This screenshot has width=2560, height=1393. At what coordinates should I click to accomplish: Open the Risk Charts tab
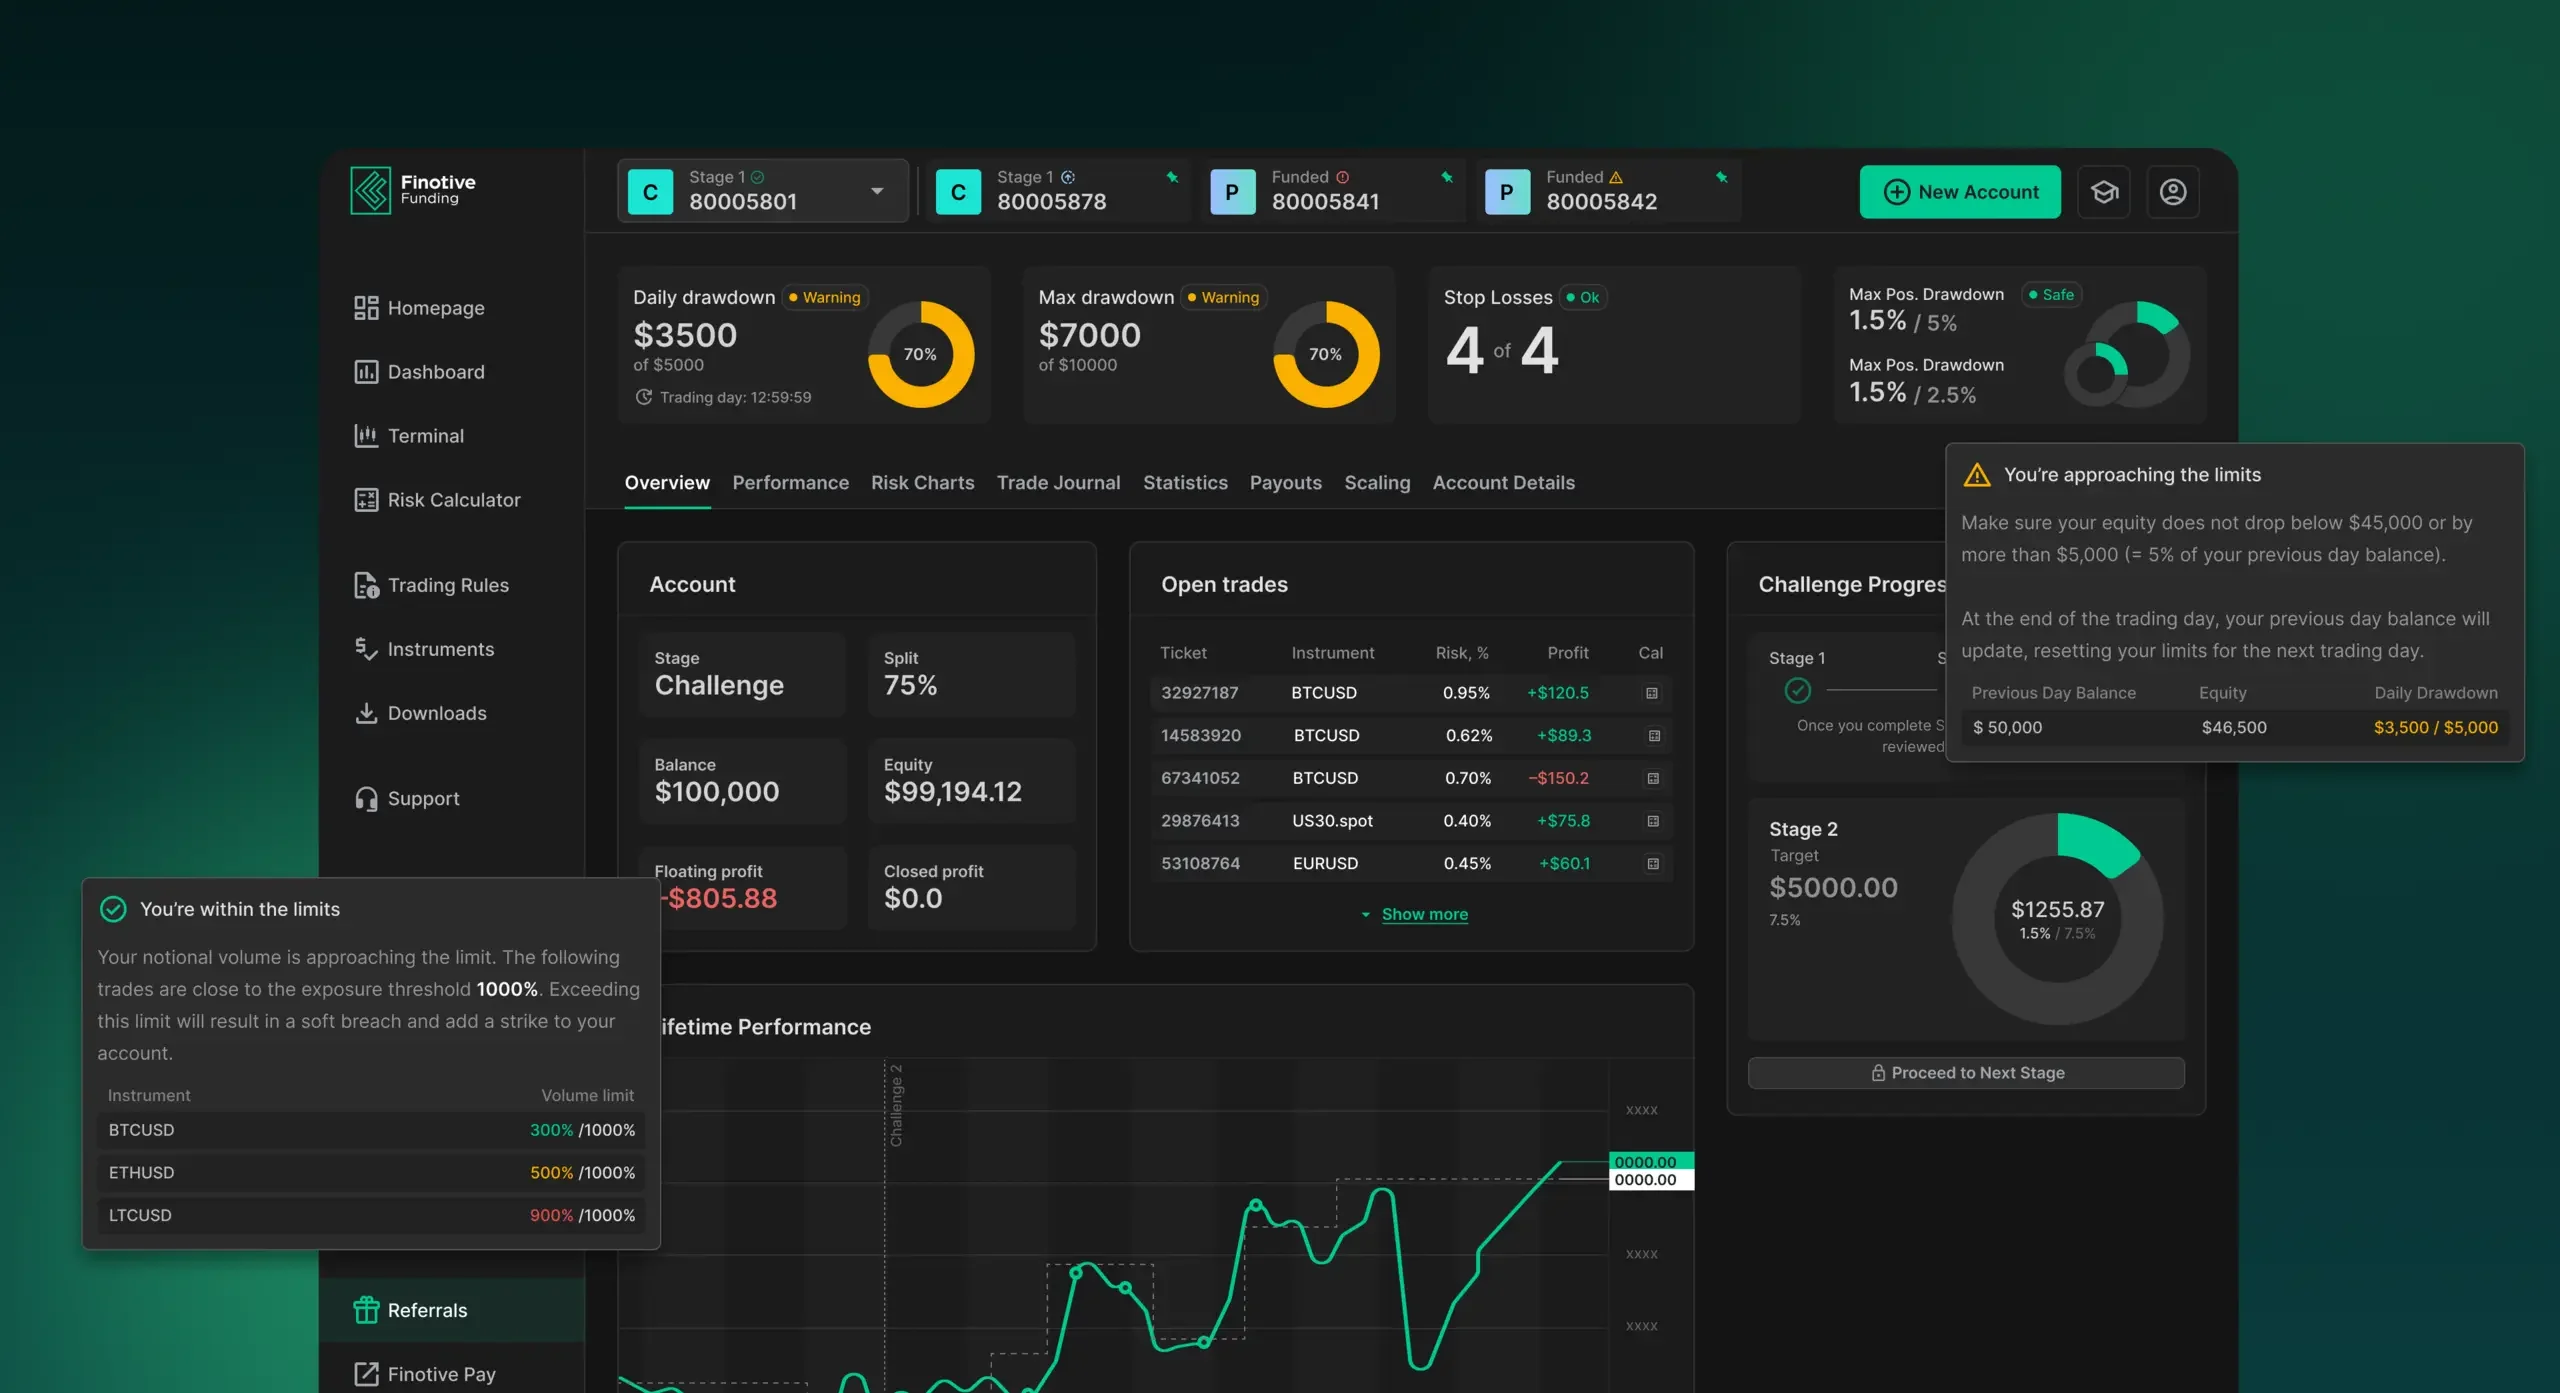[922, 483]
